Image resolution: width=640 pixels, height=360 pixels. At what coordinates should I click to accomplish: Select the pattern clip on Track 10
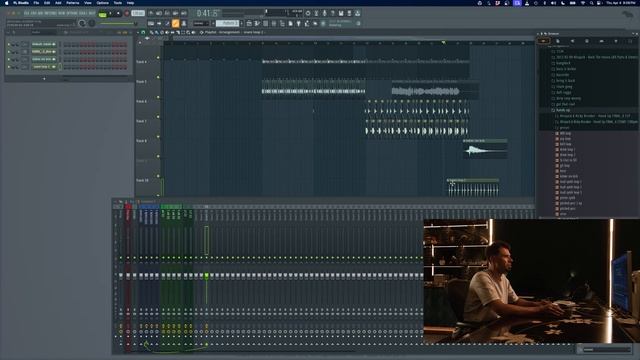click(473, 188)
